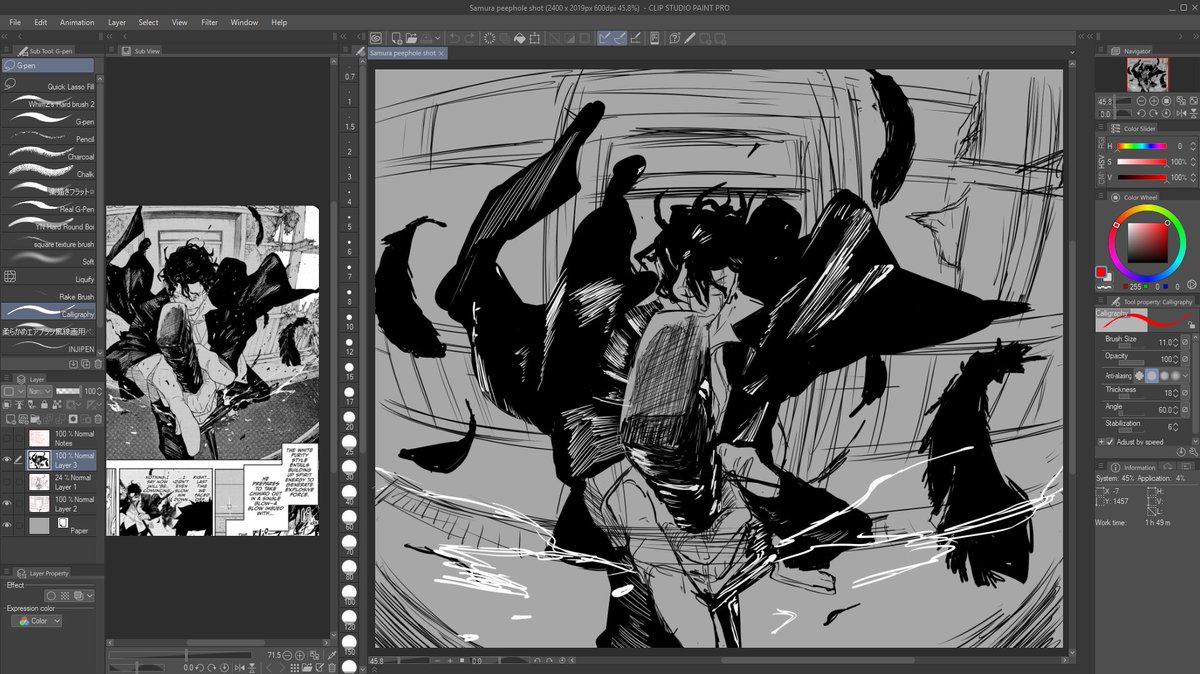Click the Navigator thumbnail preview
The image size is (1200, 674).
coord(1148,76)
